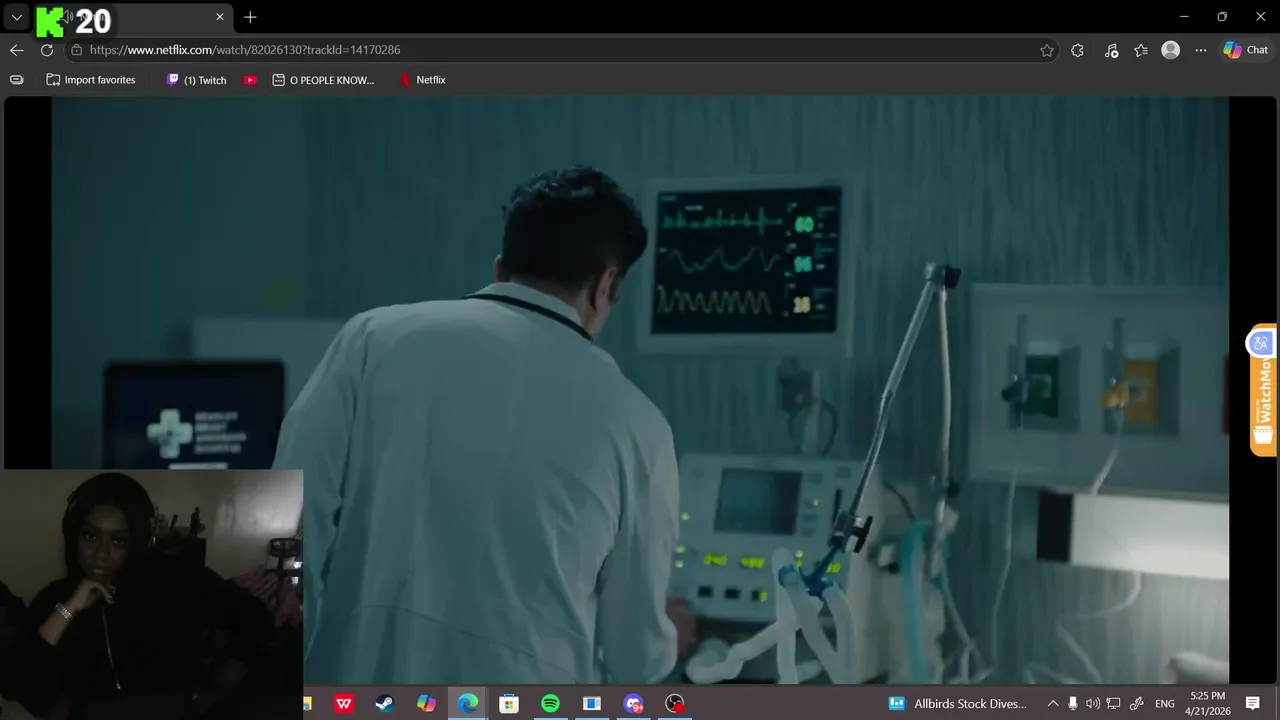Viewport: 1280px width, 720px height.
Task: Open the clock showing 5:25 PM
Action: (1208, 704)
